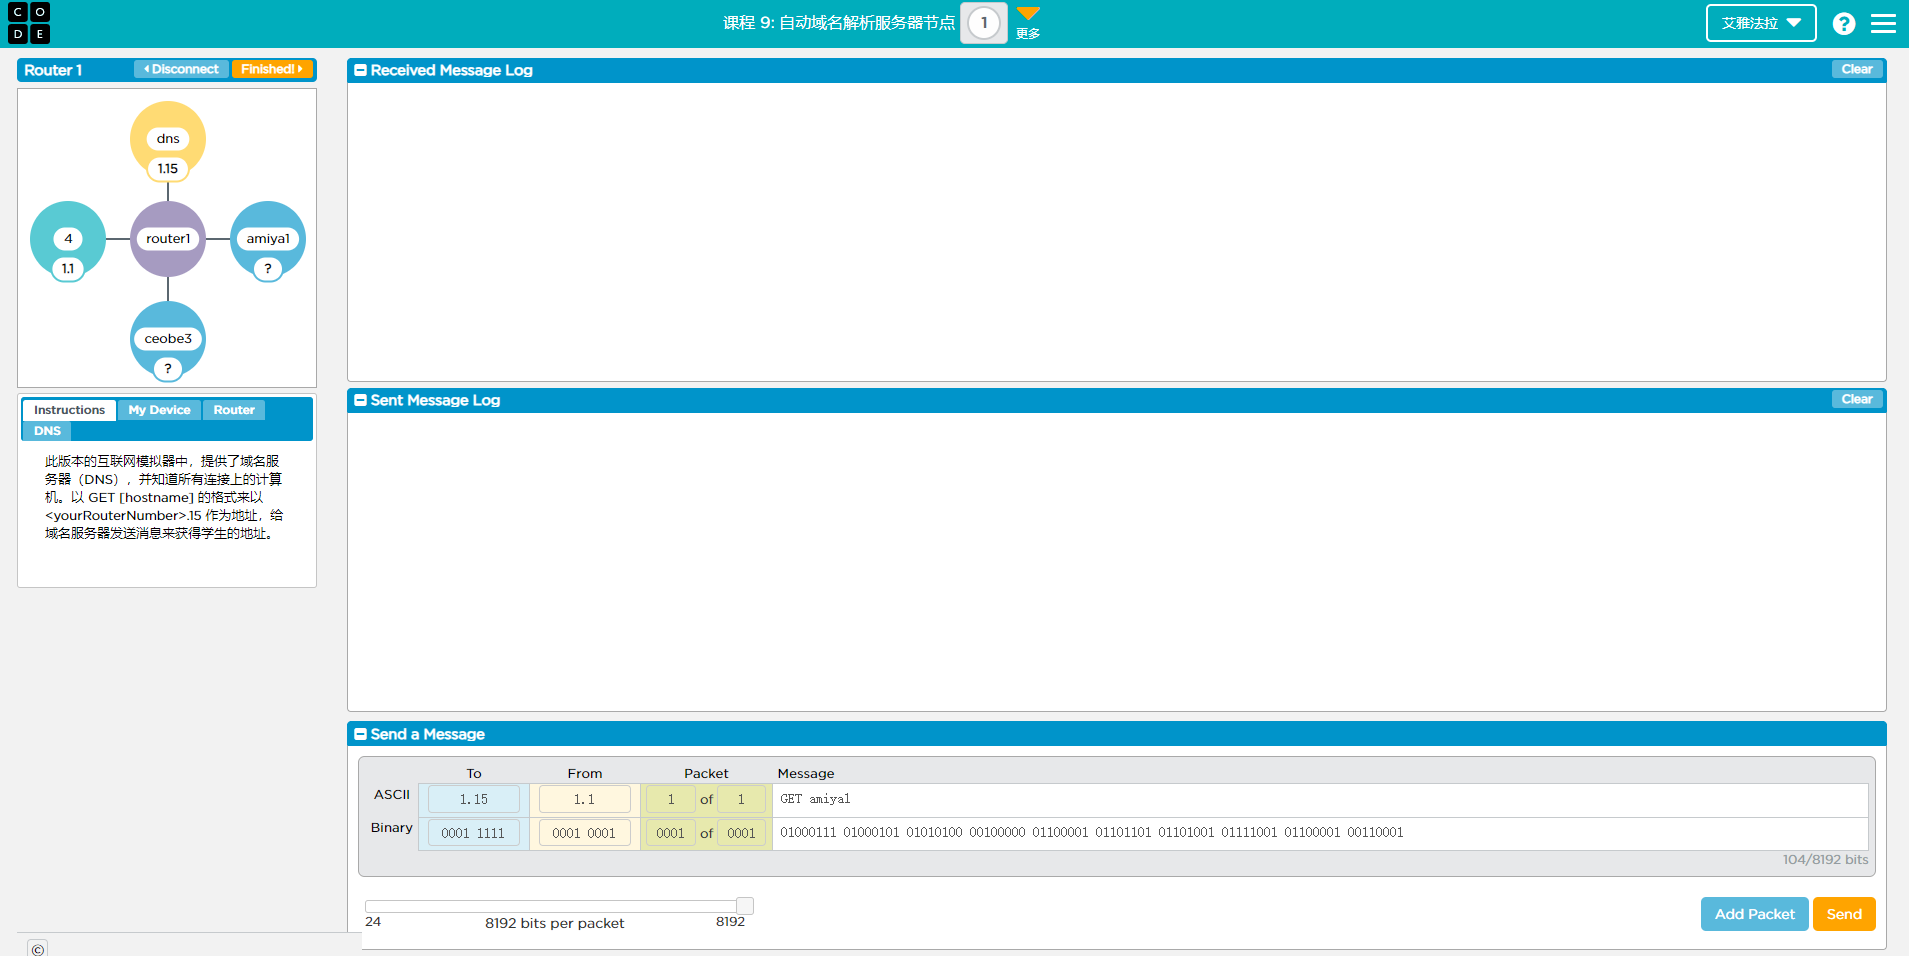1909x956 pixels.
Task: Click the Binary From field 0001 0001
Action: [585, 833]
